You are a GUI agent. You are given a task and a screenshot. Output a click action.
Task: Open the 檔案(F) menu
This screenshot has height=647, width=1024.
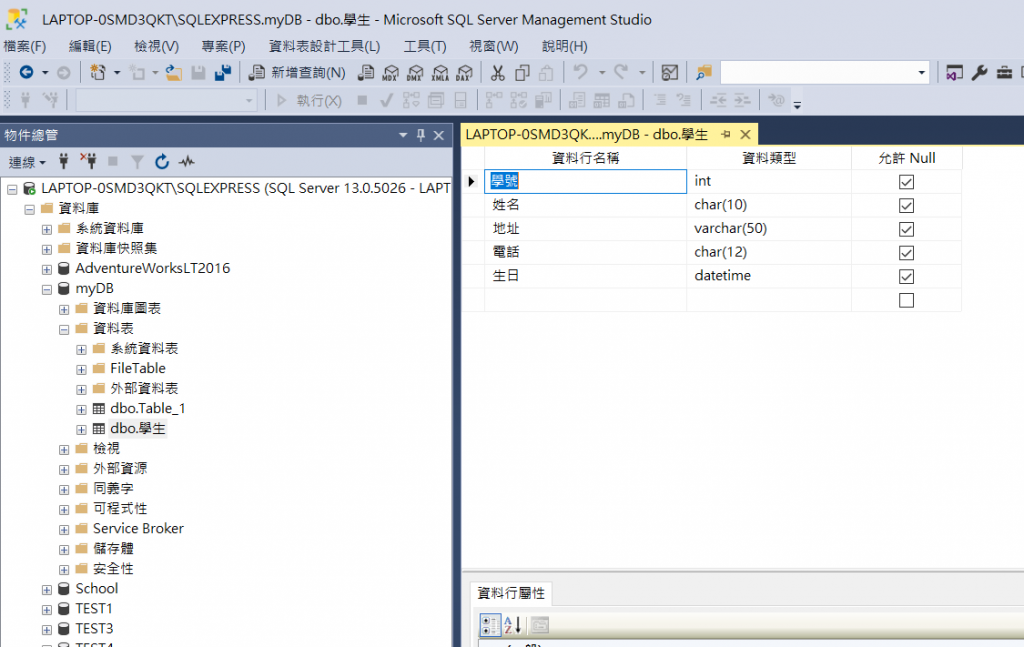click(x=25, y=46)
